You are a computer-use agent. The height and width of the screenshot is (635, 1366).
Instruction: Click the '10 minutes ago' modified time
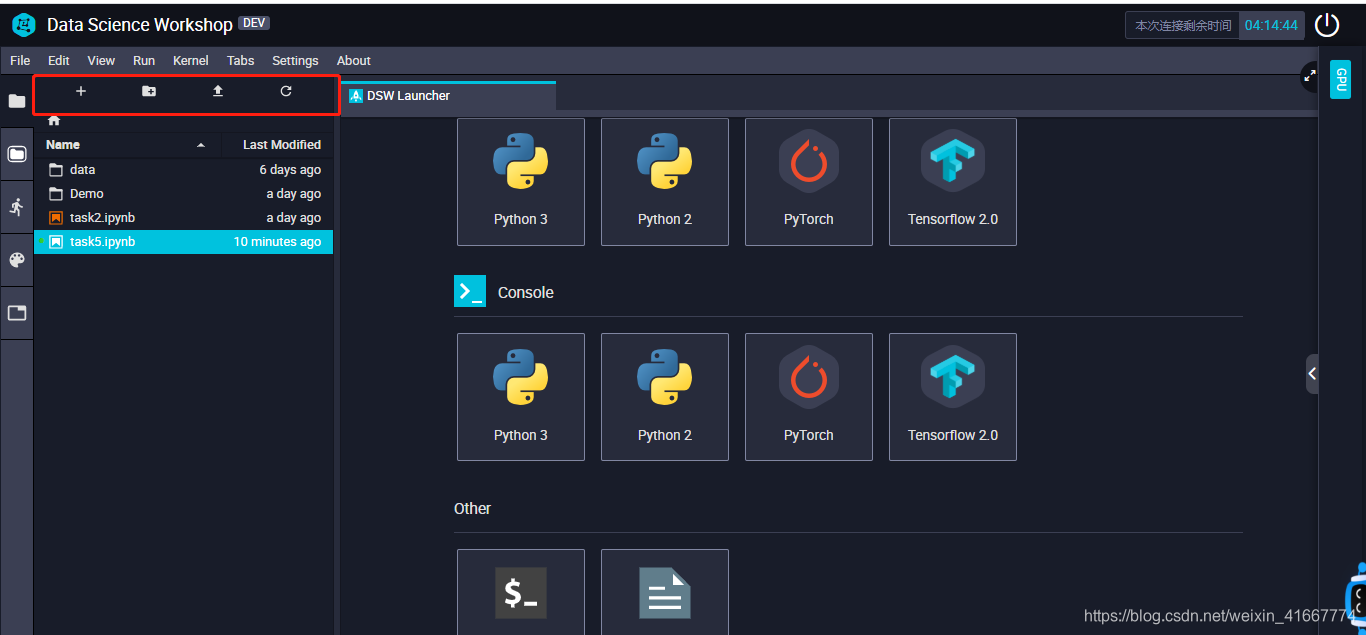[x=277, y=242]
